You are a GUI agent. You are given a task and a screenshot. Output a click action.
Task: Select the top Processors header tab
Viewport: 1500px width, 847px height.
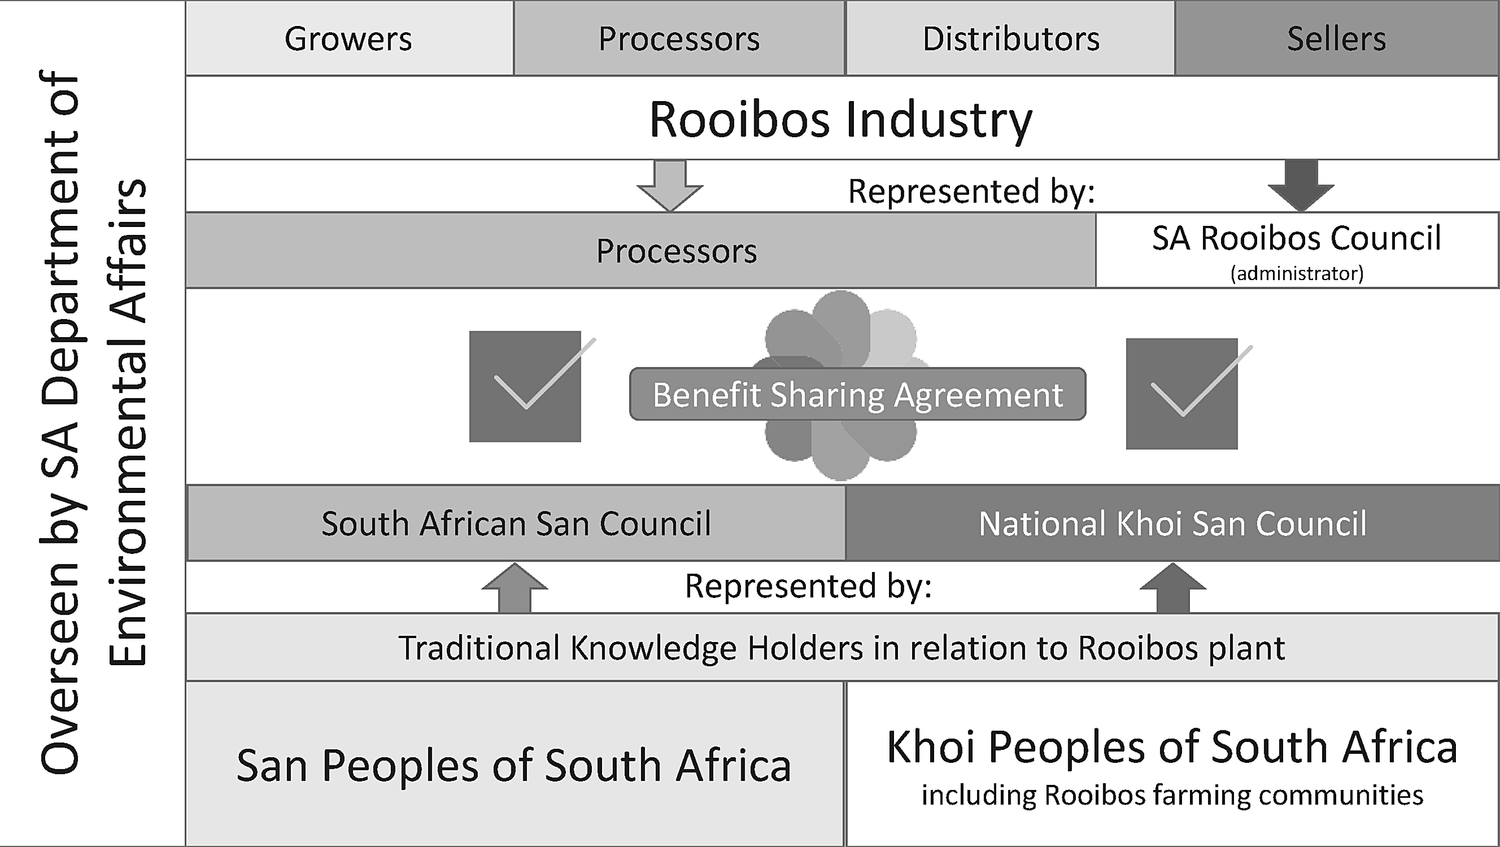pyautogui.click(x=679, y=39)
